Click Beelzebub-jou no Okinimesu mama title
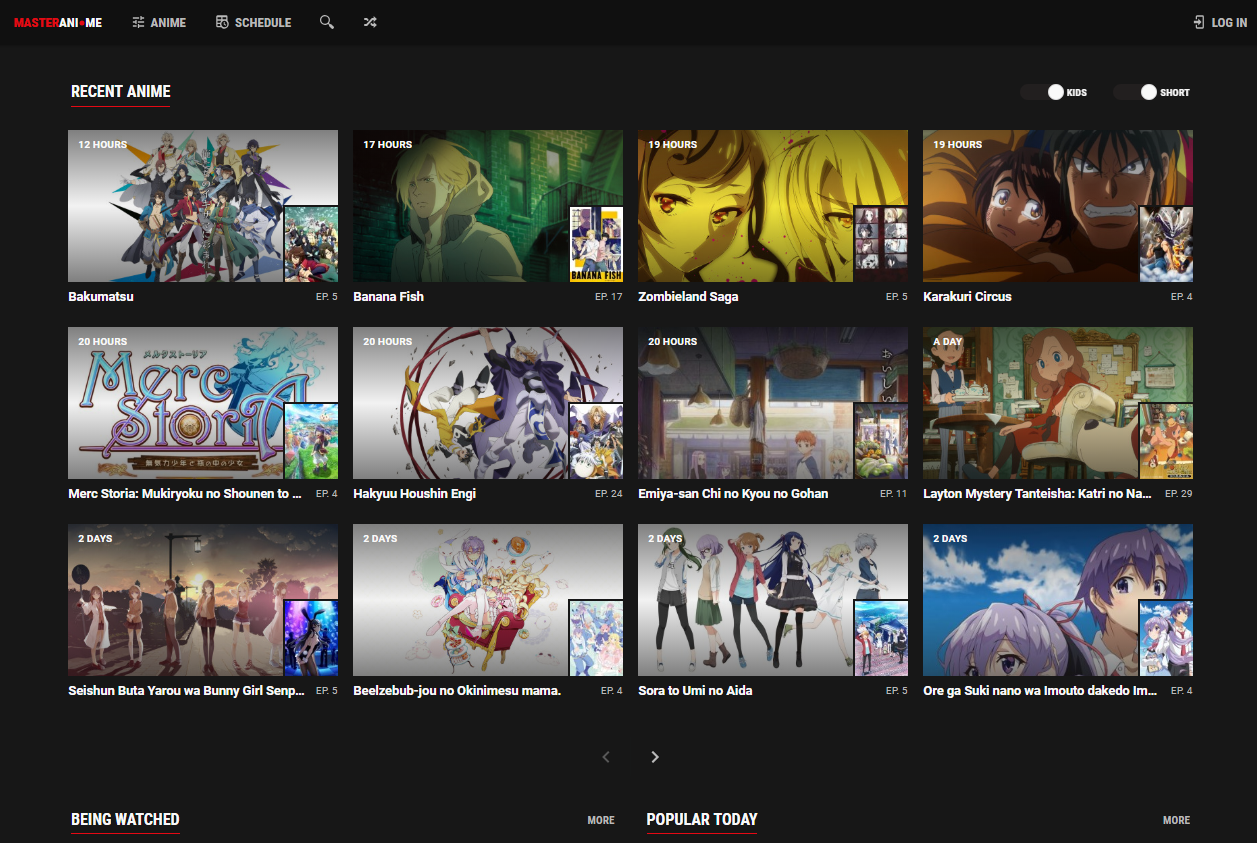Screen dimensions: 1257x843 [457, 691]
